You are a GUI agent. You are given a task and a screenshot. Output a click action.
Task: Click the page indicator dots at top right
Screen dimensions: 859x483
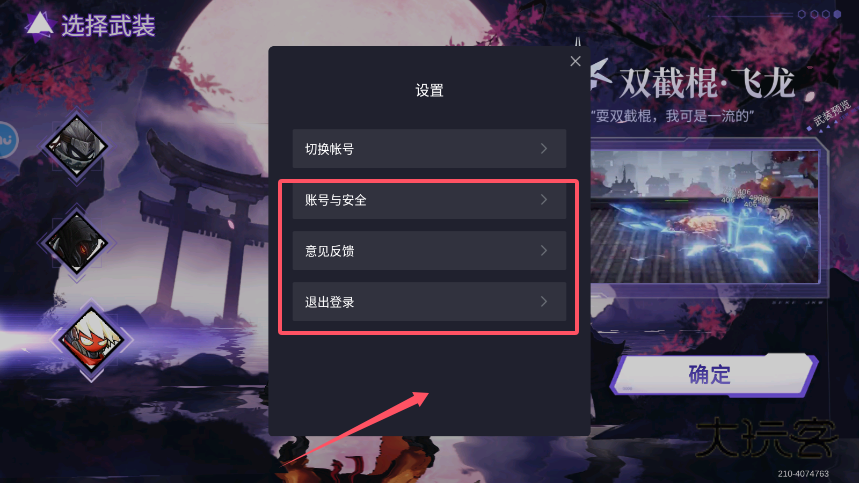point(819,14)
